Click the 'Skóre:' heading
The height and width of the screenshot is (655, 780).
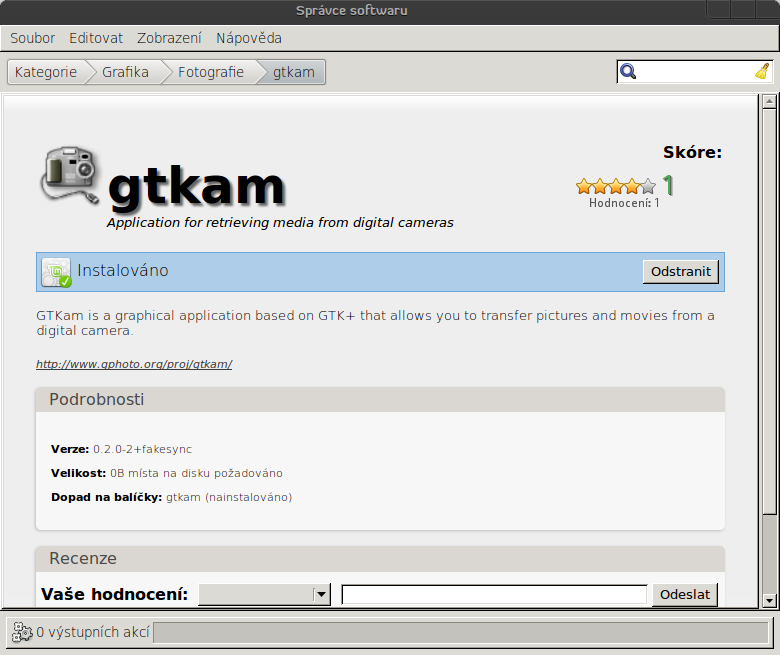(692, 152)
